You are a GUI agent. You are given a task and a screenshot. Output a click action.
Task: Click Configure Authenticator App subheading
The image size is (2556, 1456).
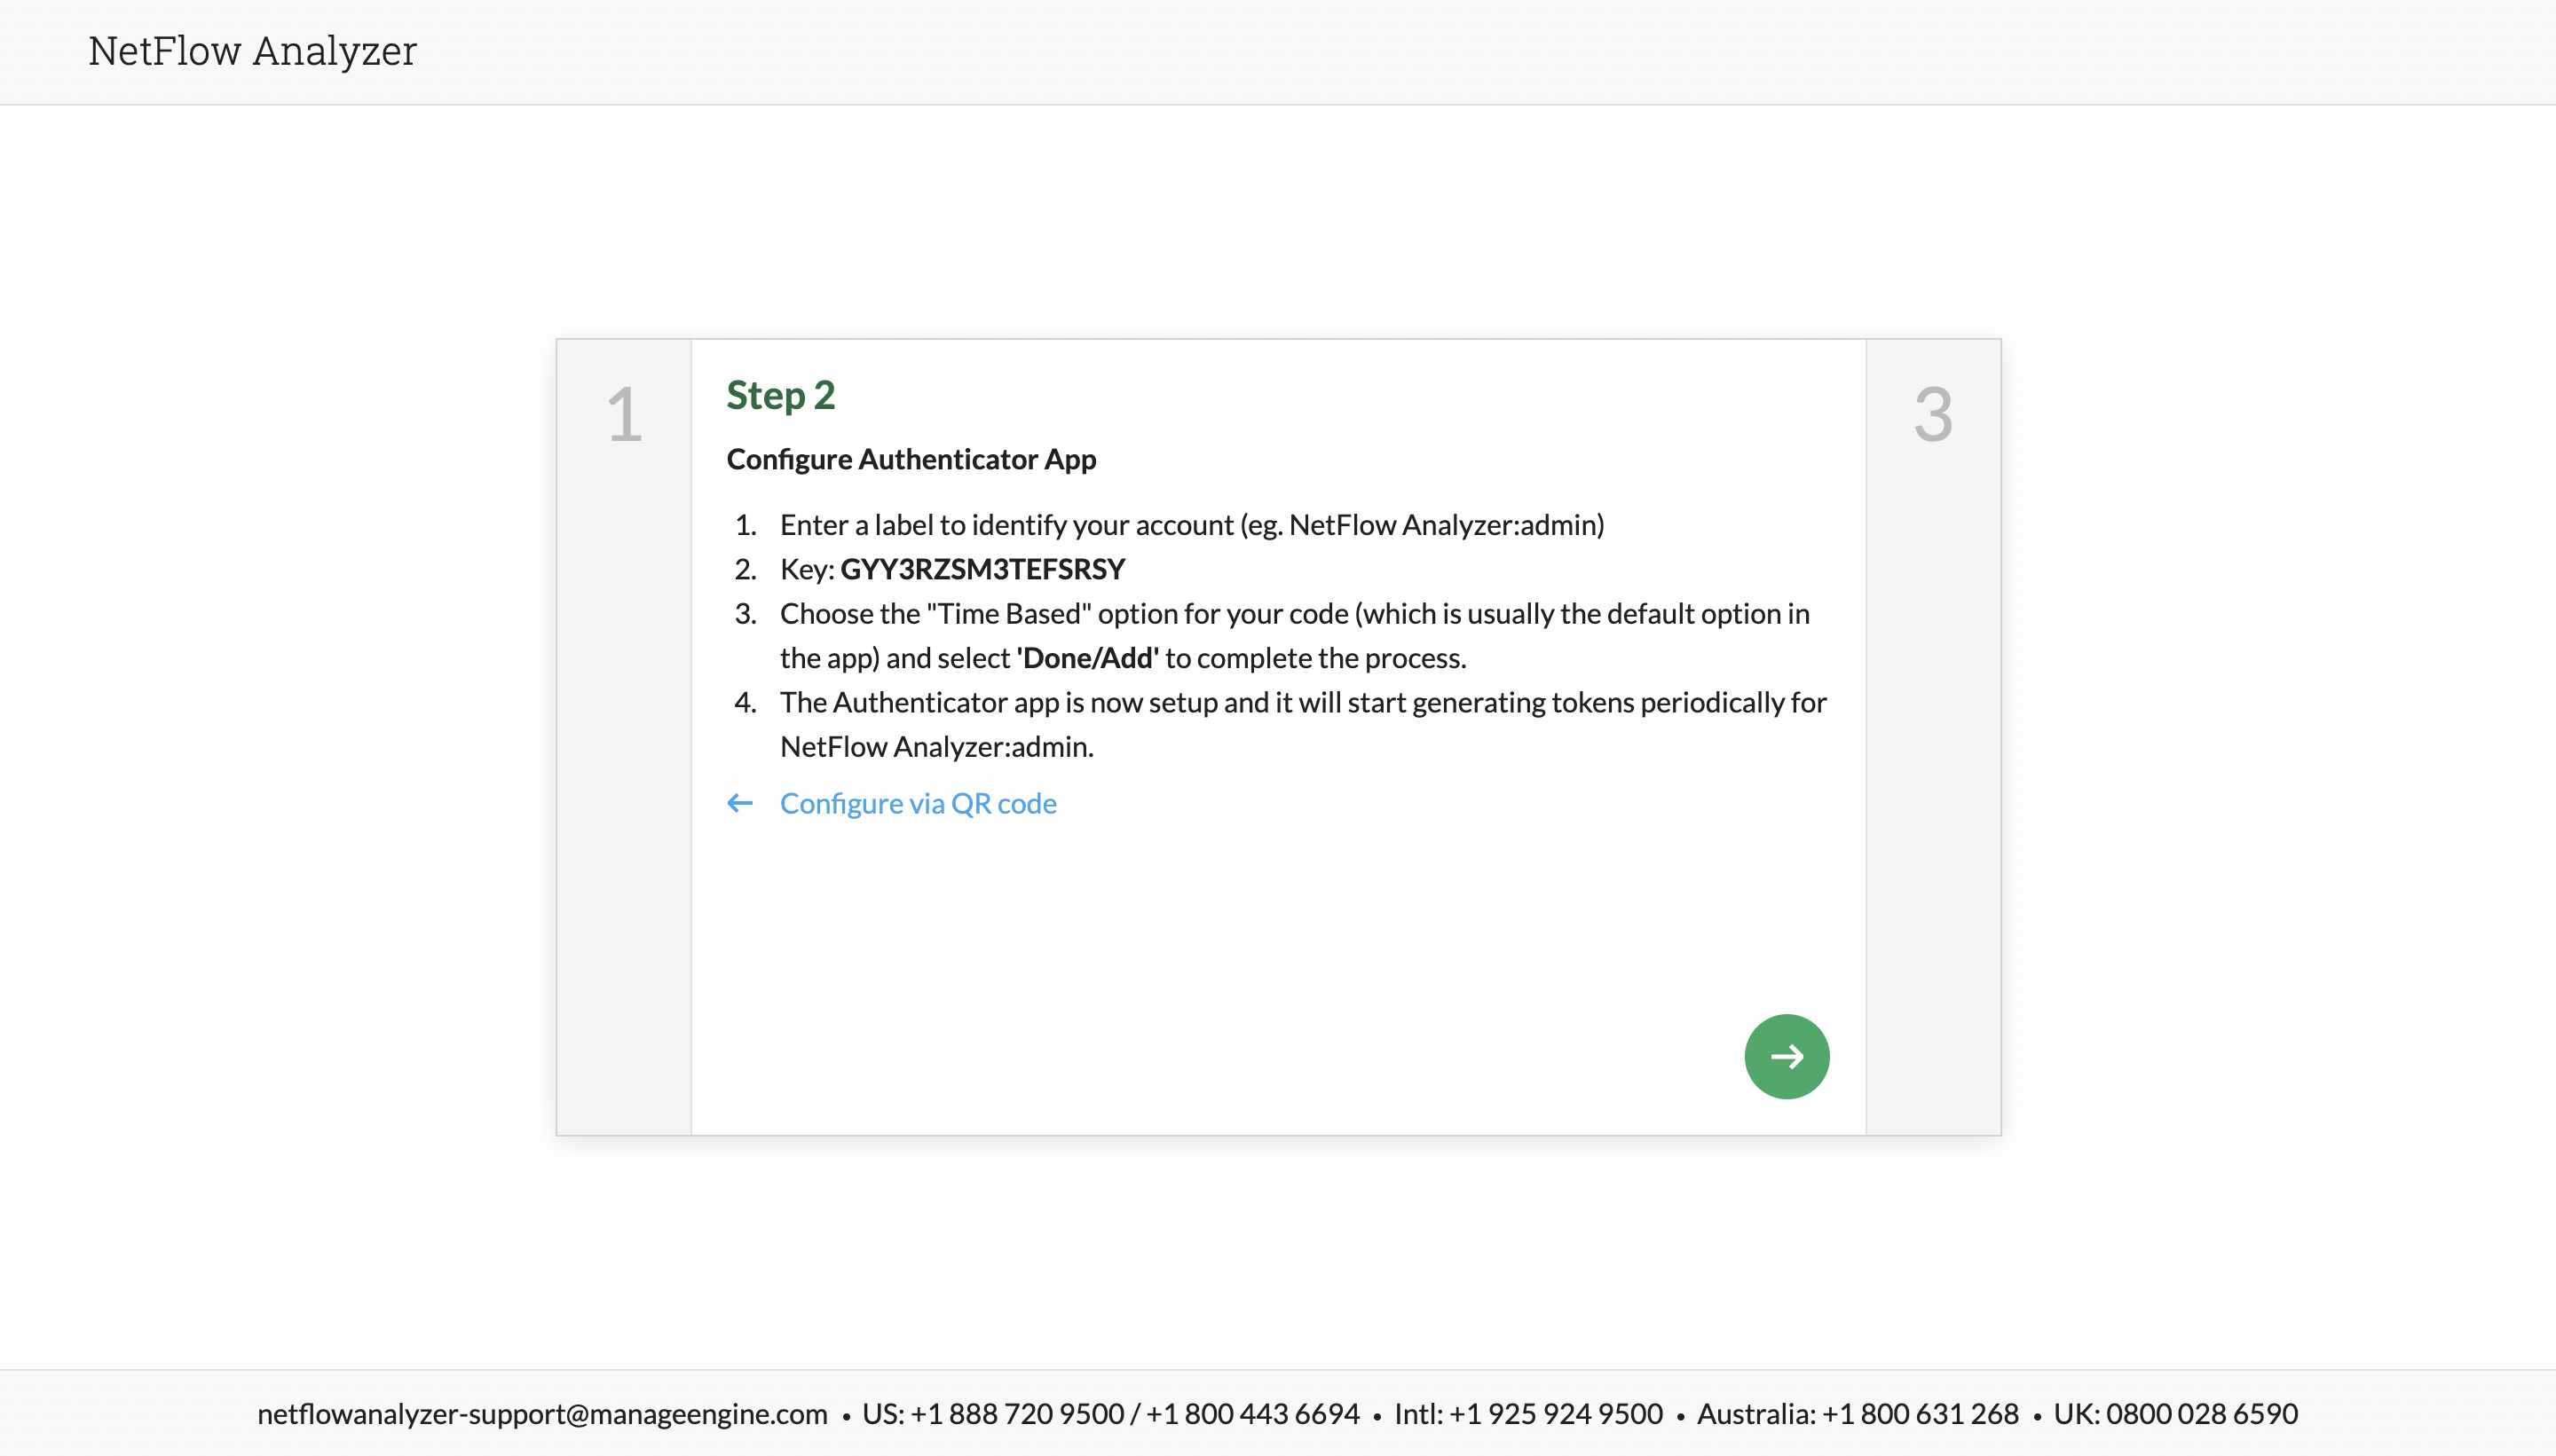911,459
